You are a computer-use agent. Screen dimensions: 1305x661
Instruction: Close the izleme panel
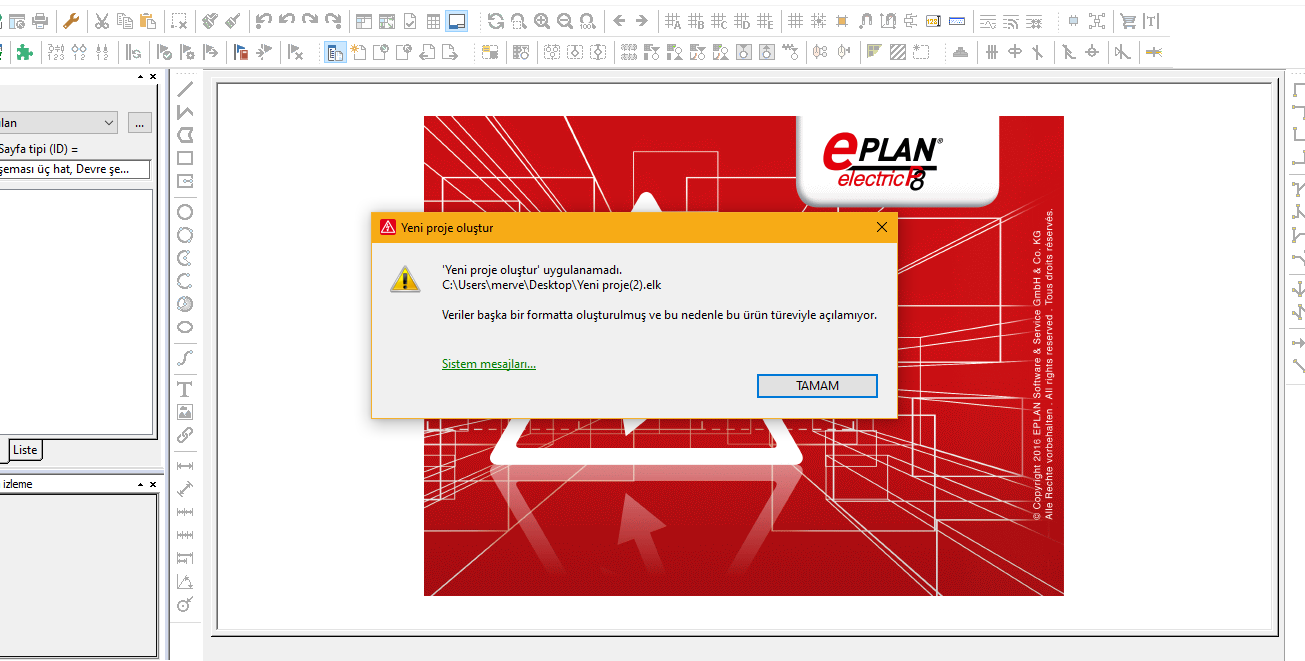[153, 484]
